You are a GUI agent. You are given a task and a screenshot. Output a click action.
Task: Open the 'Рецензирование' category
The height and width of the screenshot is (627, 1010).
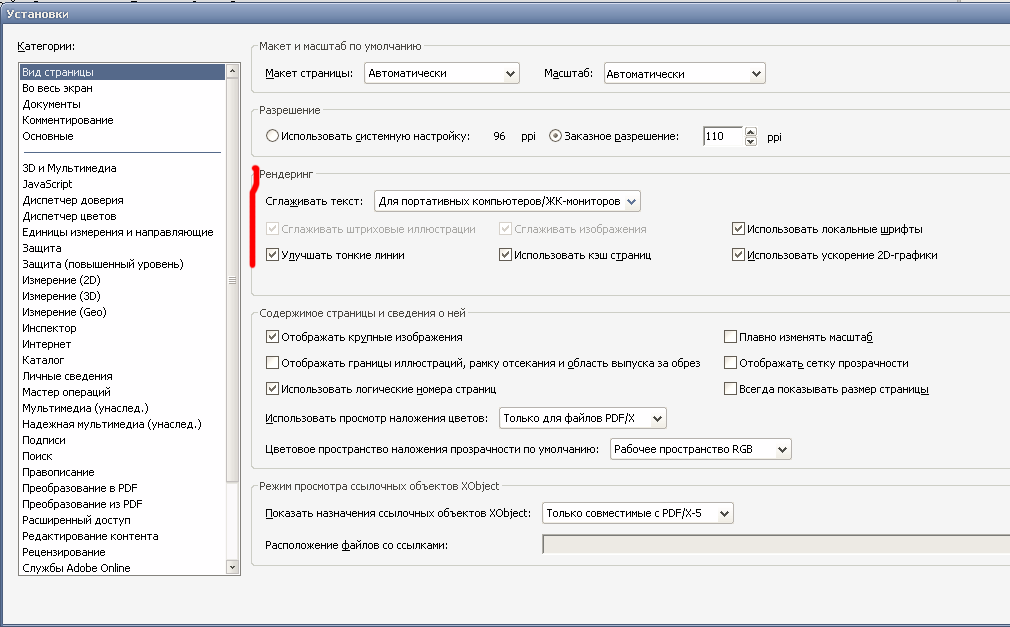pos(64,552)
